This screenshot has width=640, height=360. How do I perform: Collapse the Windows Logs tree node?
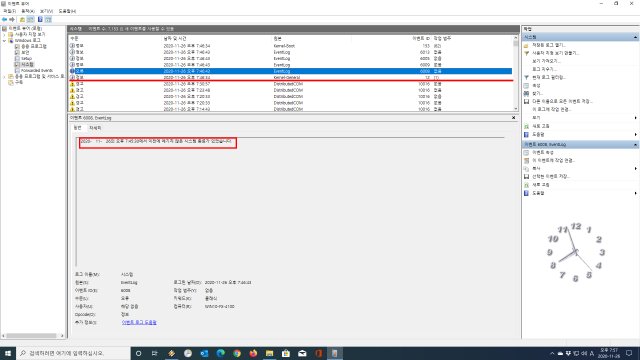(4, 40)
